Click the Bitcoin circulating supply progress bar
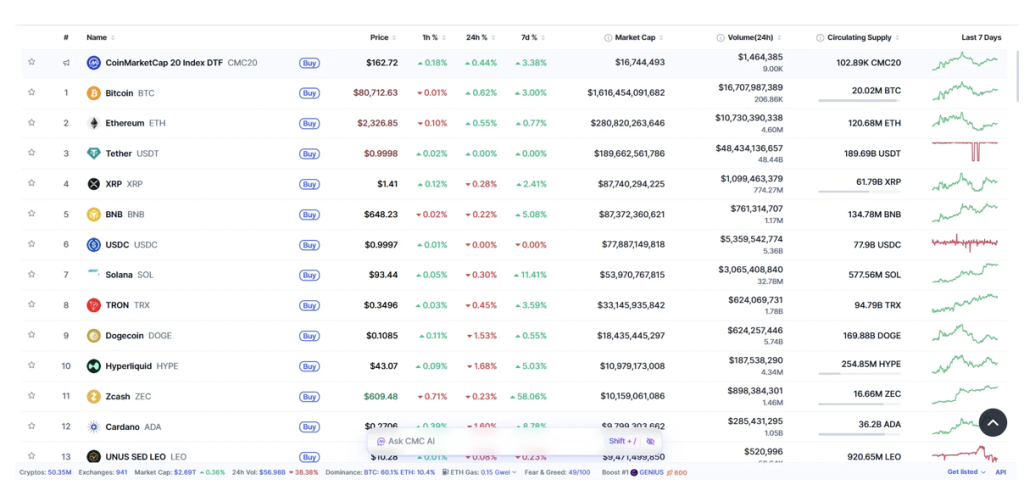1024x485 pixels. tap(859, 101)
